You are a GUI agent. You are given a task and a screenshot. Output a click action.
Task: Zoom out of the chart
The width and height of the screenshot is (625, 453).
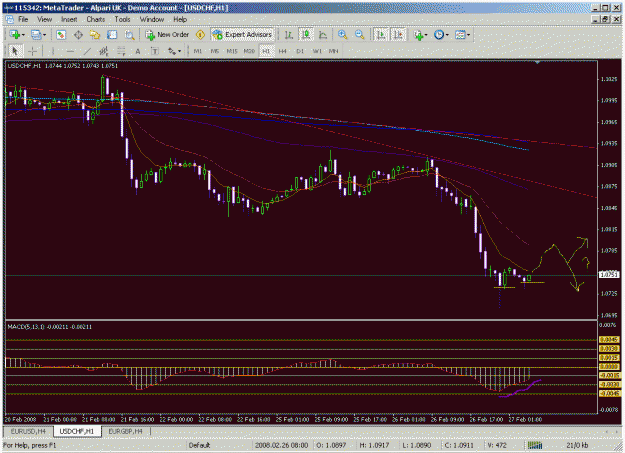click(360, 35)
